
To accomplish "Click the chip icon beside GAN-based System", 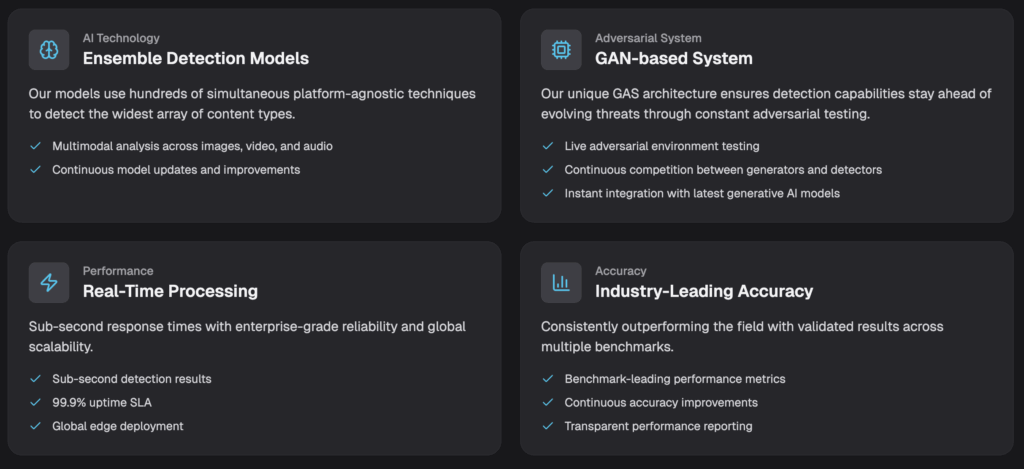I will click(561, 49).
